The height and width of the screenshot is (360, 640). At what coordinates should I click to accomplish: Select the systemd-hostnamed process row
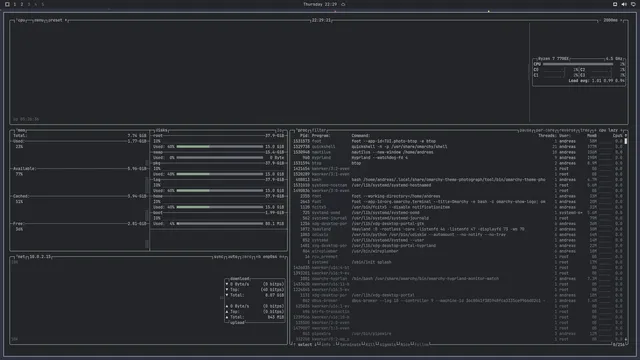tap(457, 185)
